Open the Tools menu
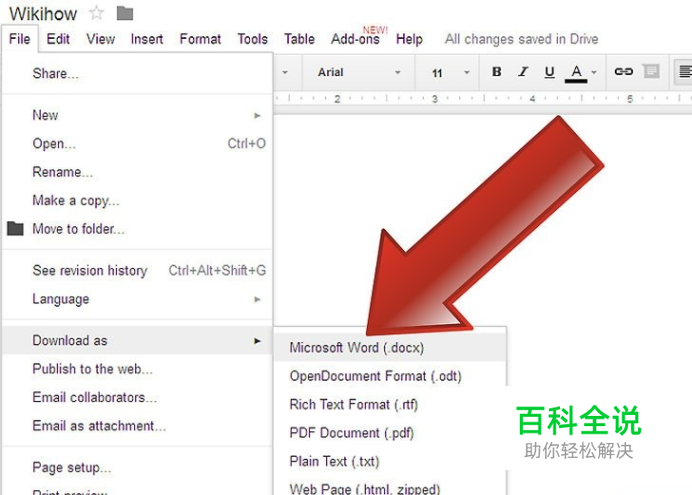Screen dimensions: 692x495 tap(252, 39)
